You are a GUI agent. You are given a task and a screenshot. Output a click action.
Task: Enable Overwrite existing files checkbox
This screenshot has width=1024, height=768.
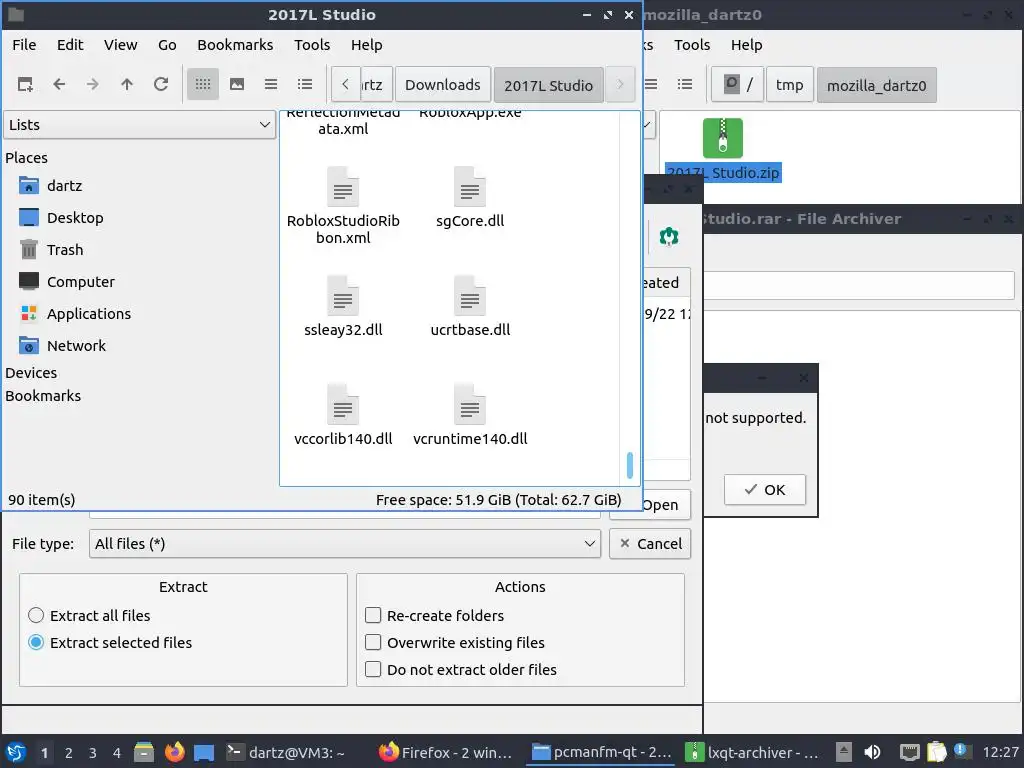(373, 643)
